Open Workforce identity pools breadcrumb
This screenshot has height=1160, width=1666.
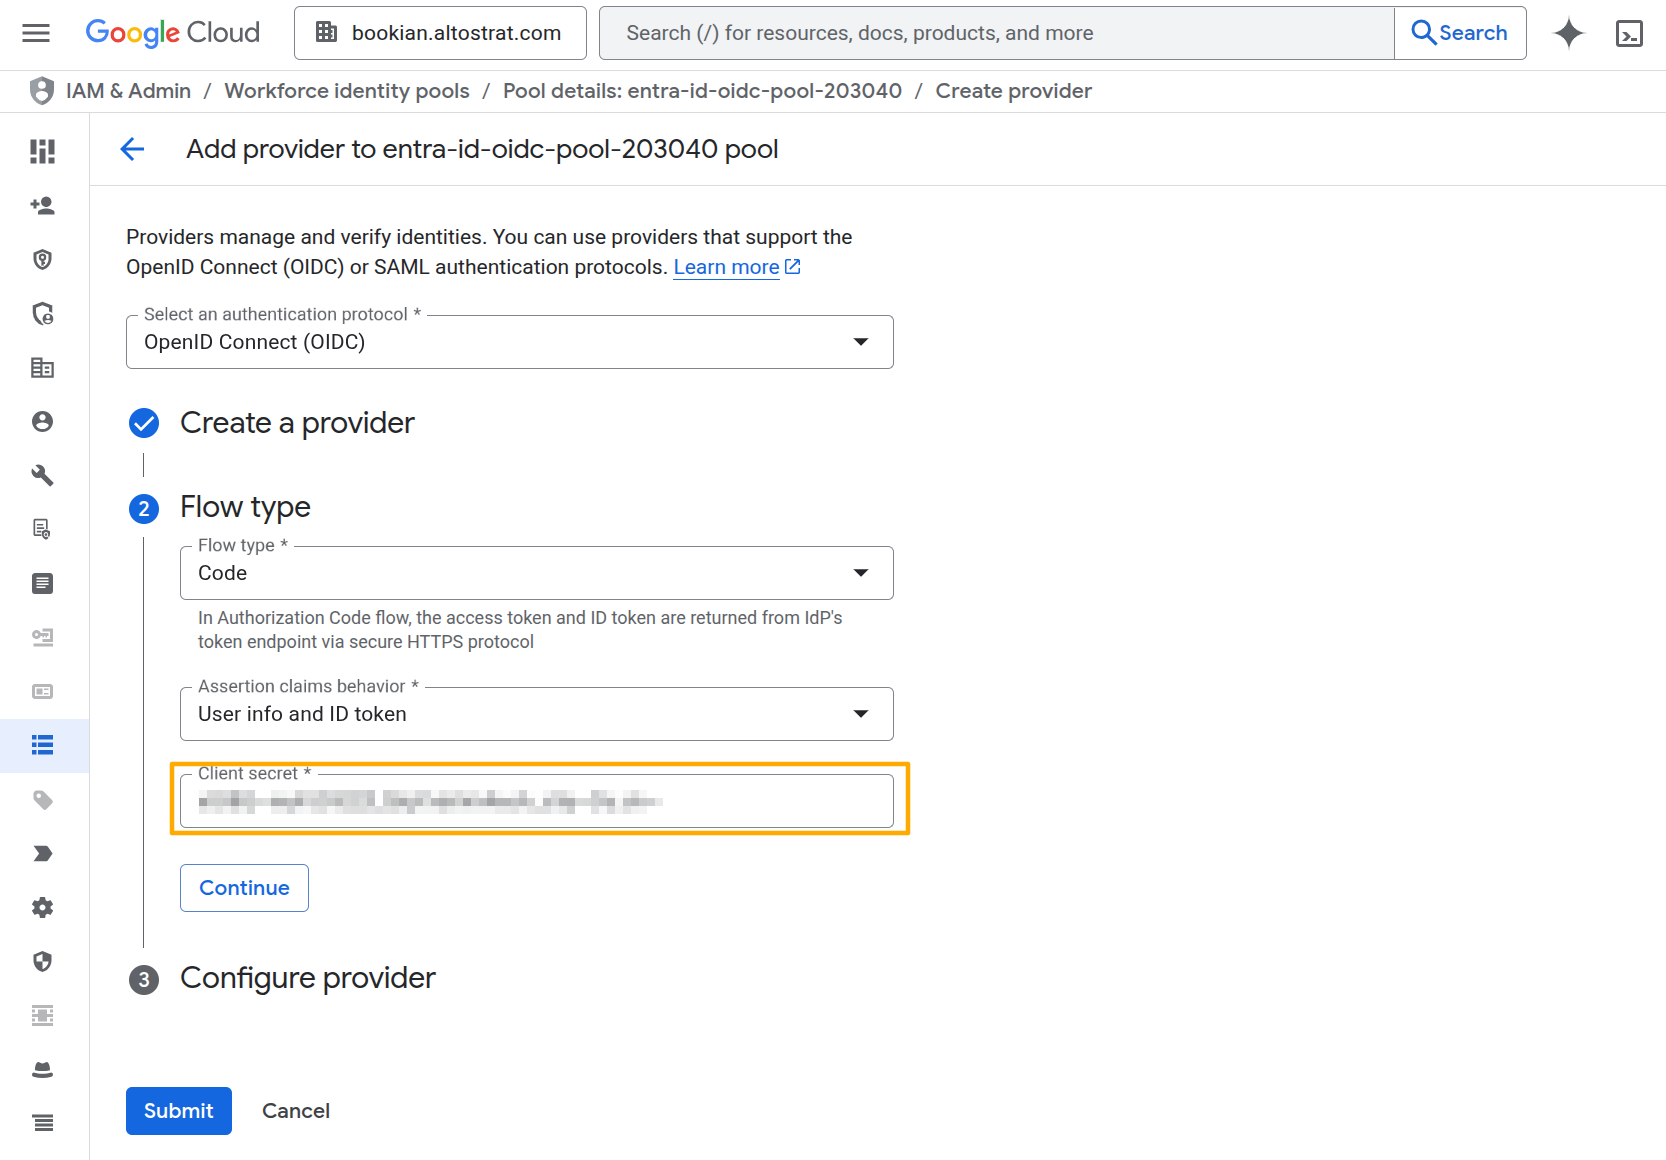(346, 90)
